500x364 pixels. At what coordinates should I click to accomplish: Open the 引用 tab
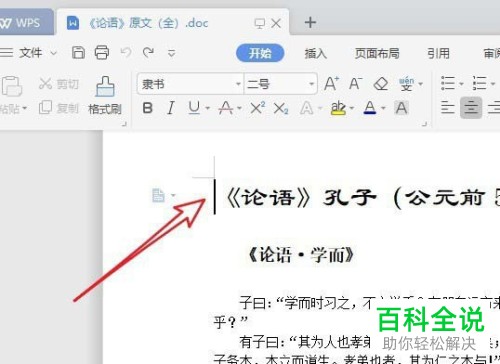tap(438, 53)
